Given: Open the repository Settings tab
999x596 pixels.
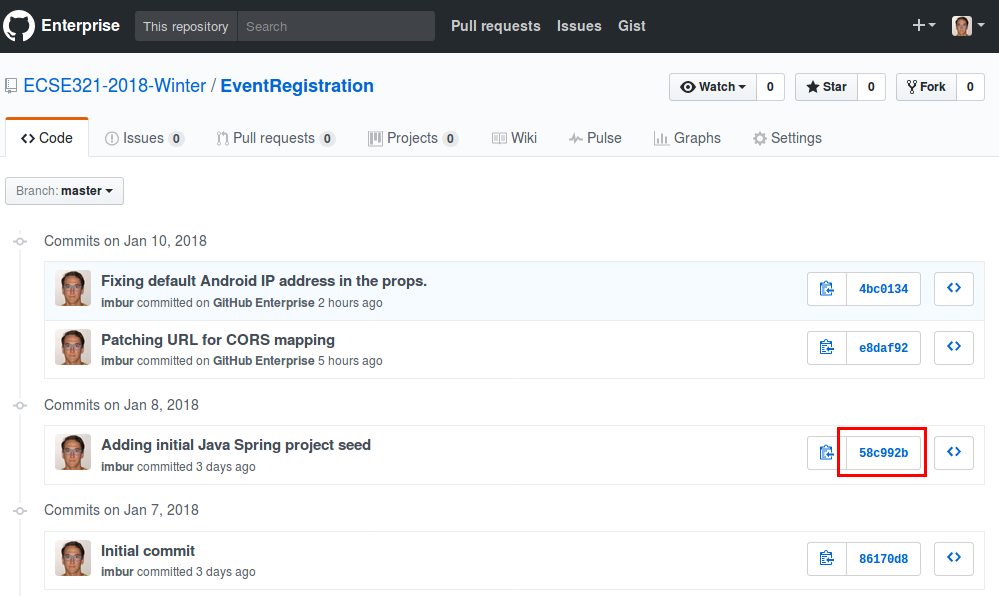Looking at the screenshot, I should (787, 138).
